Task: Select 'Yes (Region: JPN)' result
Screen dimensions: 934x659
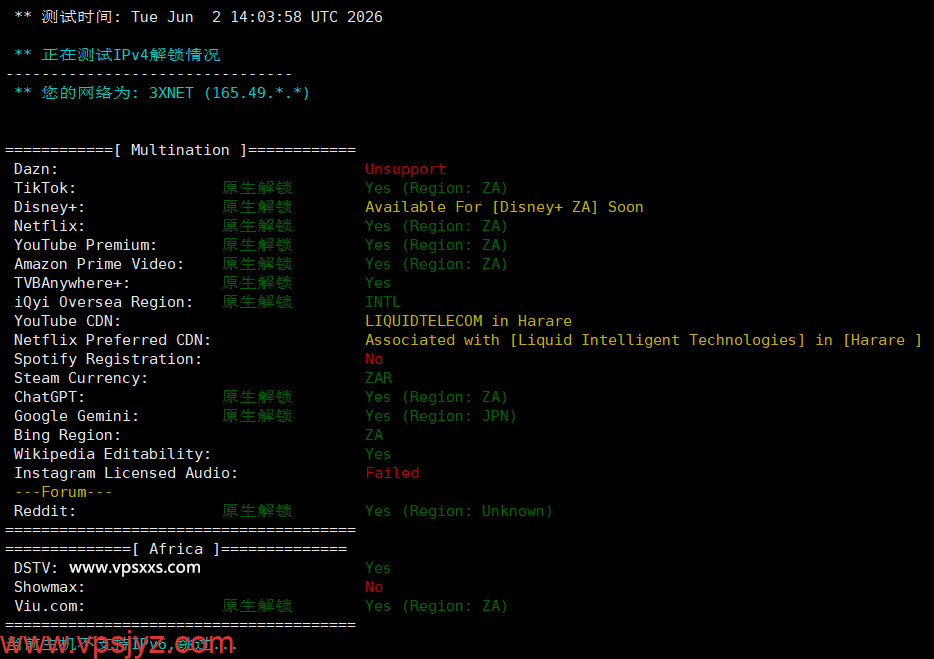Action: click(x=441, y=416)
